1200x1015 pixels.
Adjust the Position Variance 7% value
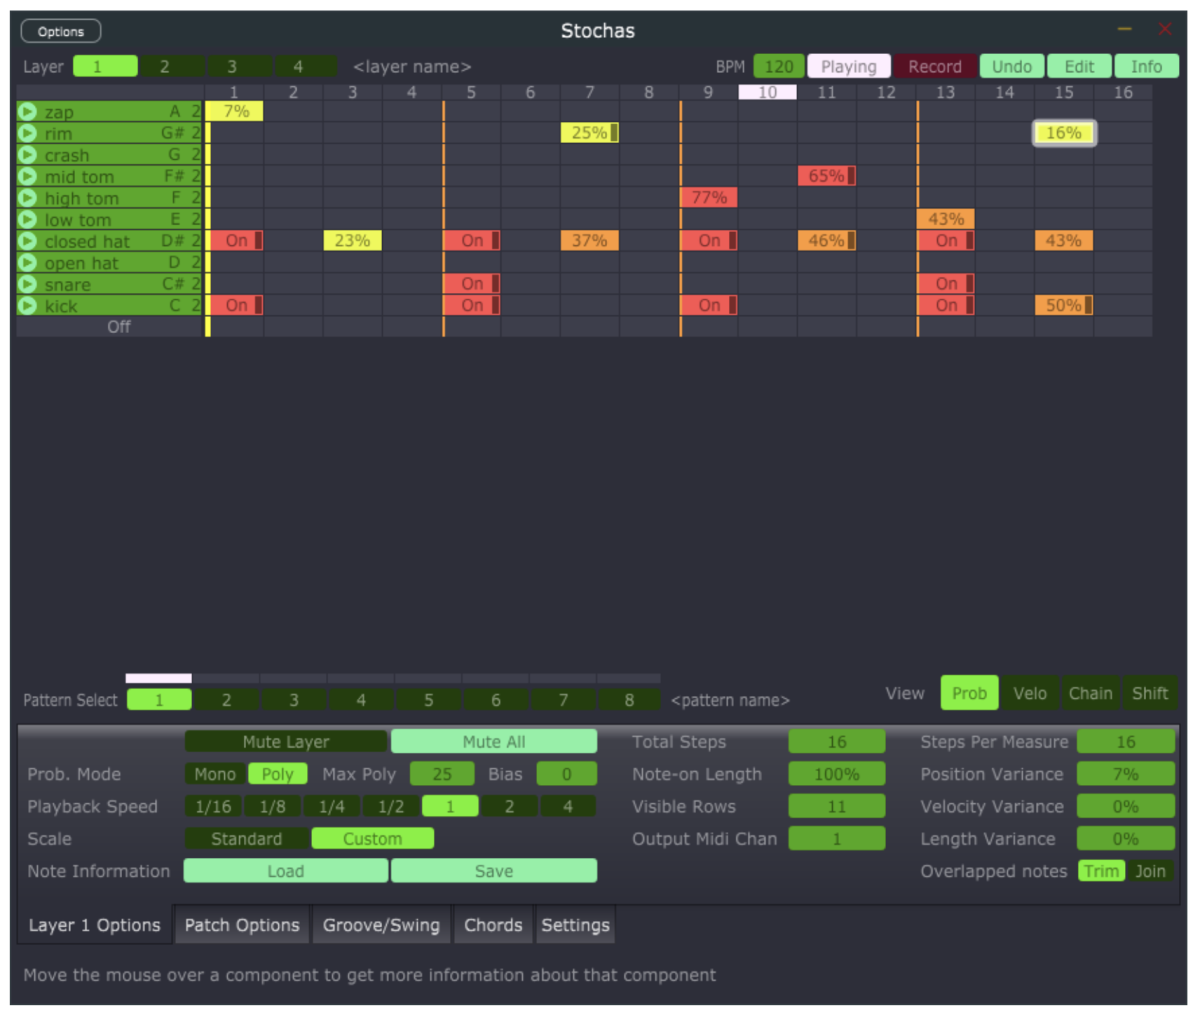(1126, 774)
